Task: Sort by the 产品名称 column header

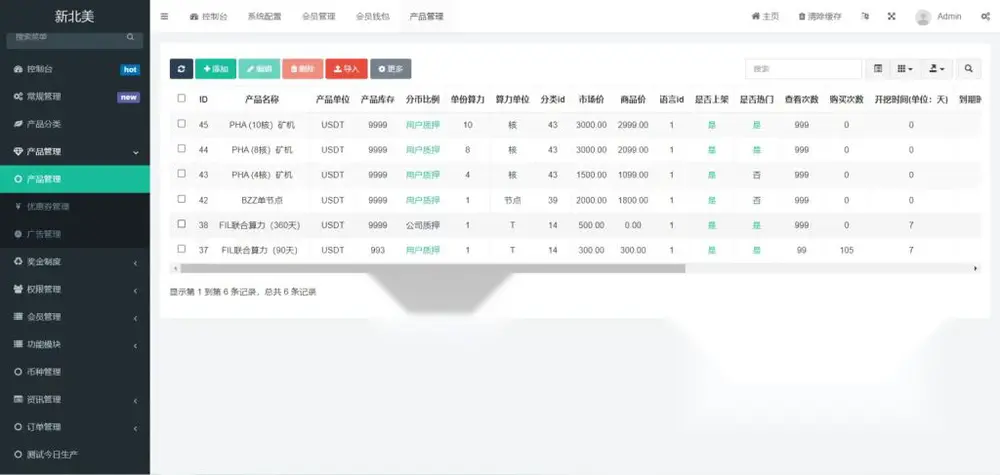Action: coord(261,99)
